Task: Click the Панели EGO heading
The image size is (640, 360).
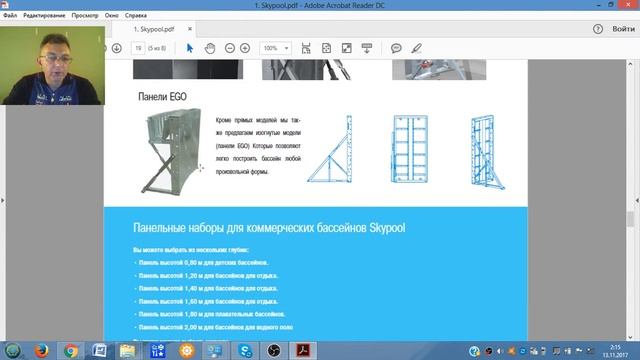Action: pyautogui.click(x=162, y=97)
